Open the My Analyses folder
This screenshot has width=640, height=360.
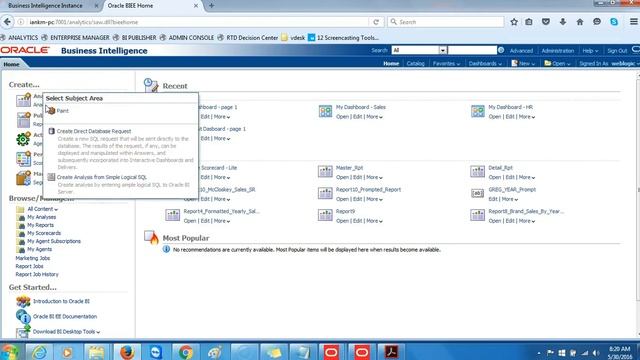[41, 217]
